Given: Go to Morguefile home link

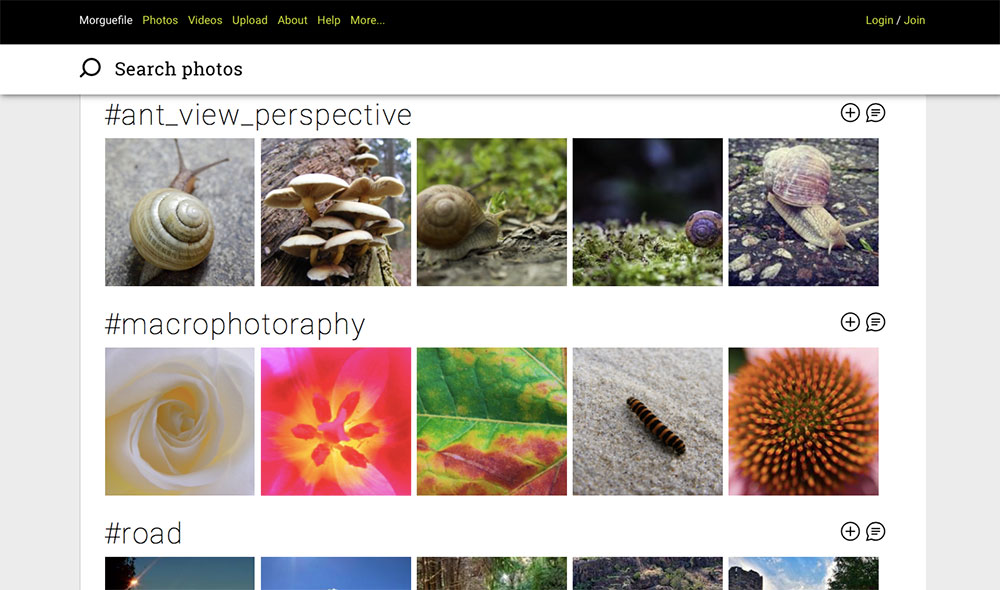Looking at the screenshot, I should pos(106,20).
